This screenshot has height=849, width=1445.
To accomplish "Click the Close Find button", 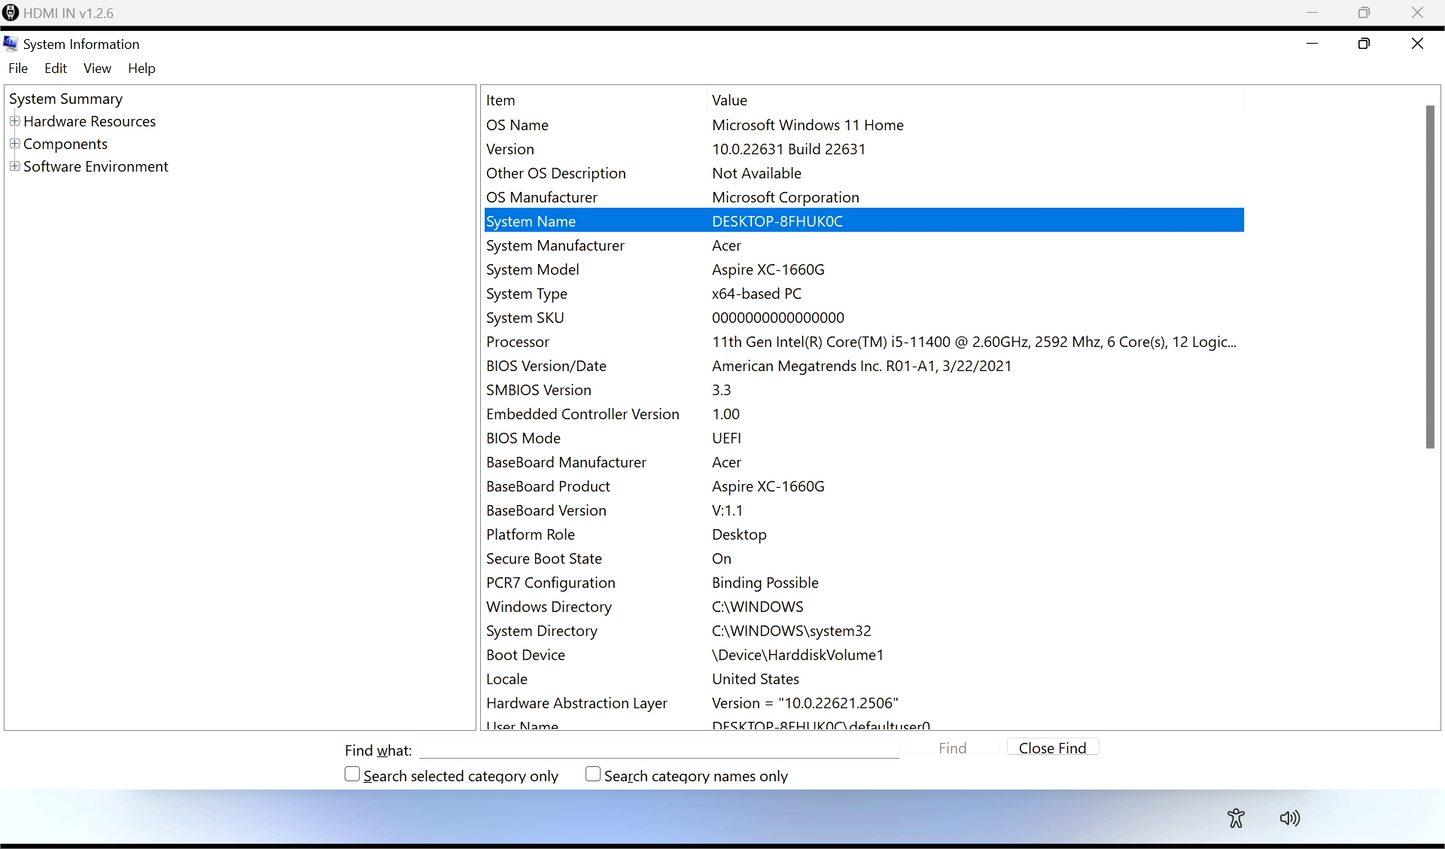I will (1052, 748).
